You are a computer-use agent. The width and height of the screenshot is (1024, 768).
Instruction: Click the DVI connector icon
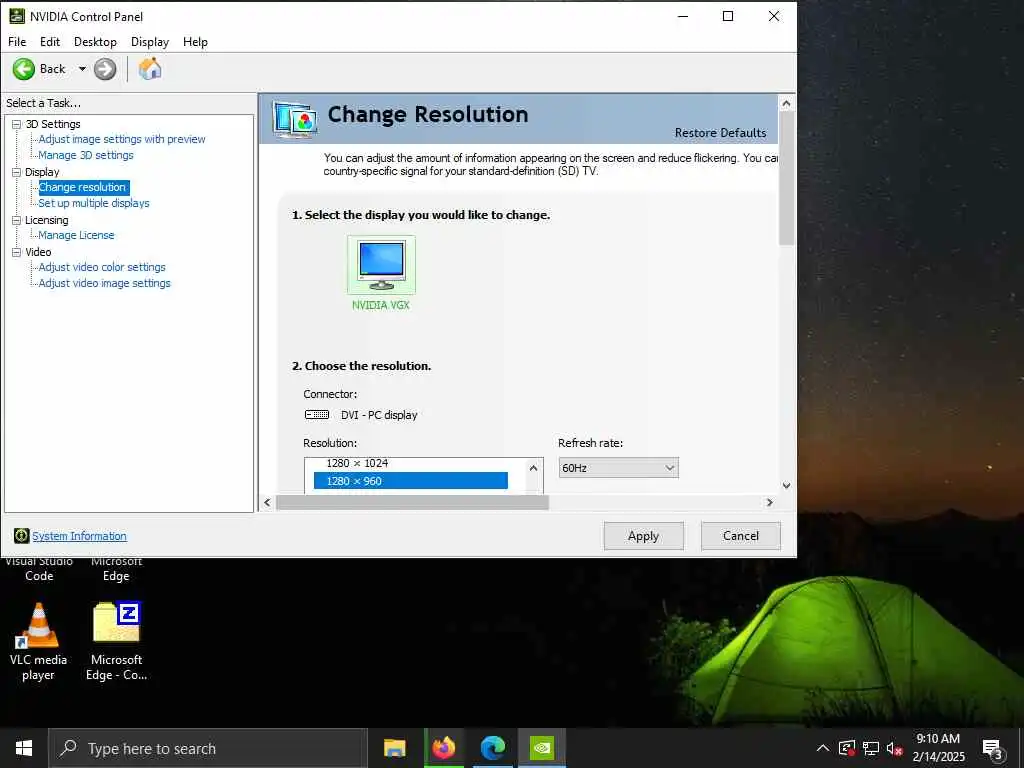pyautogui.click(x=317, y=415)
